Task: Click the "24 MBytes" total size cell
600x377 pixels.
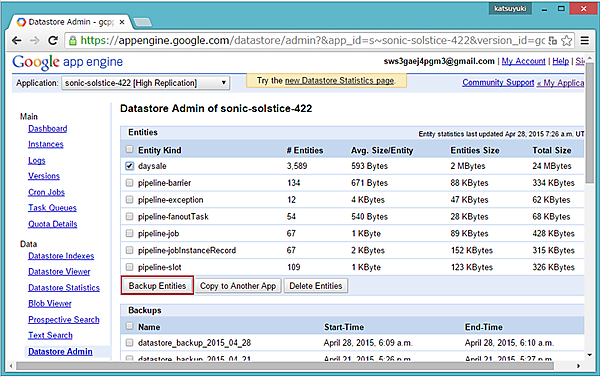Action: (x=552, y=166)
